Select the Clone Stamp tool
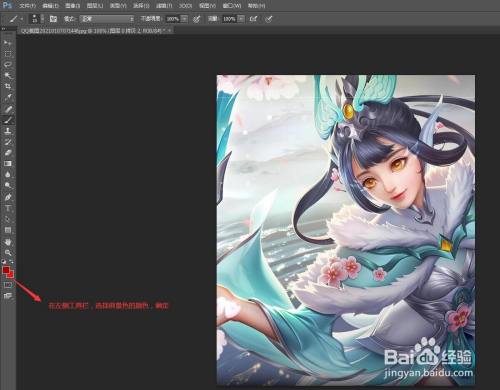This screenshot has height=390, width=500. click(8, 131)
